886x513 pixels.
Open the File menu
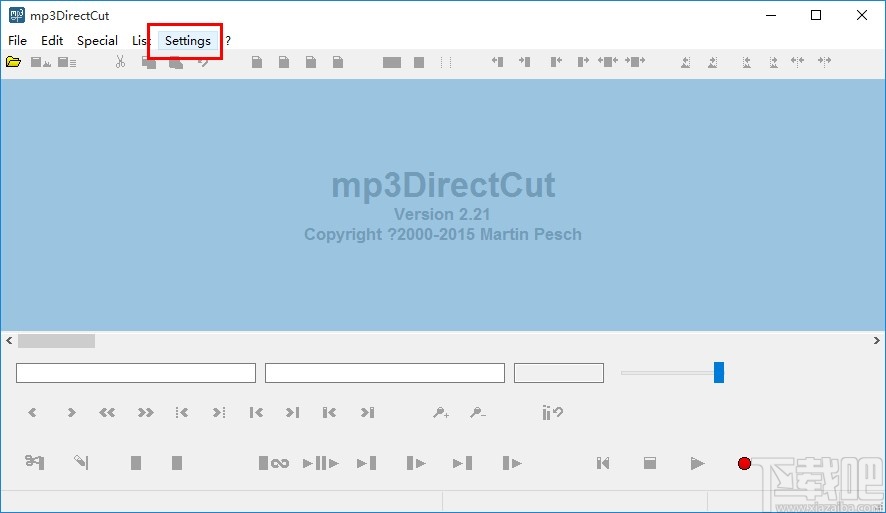17,41
